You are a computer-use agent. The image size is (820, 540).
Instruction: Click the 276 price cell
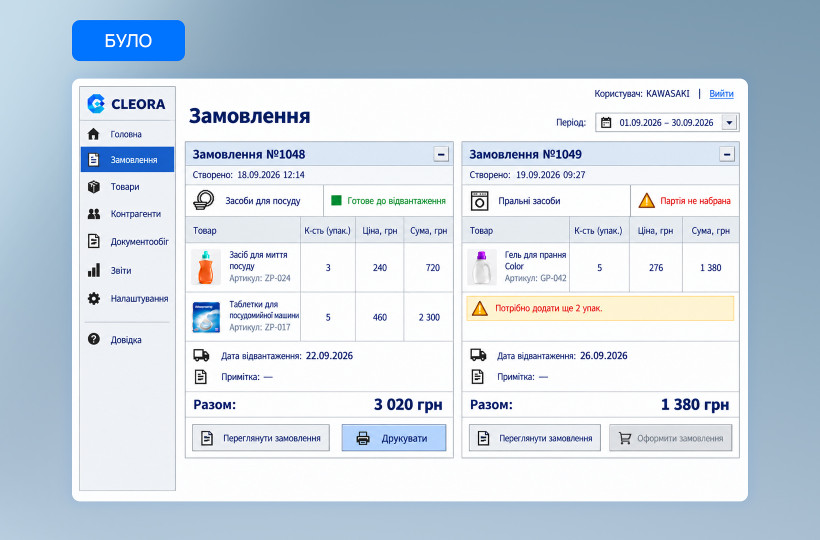tap(656, 268)
